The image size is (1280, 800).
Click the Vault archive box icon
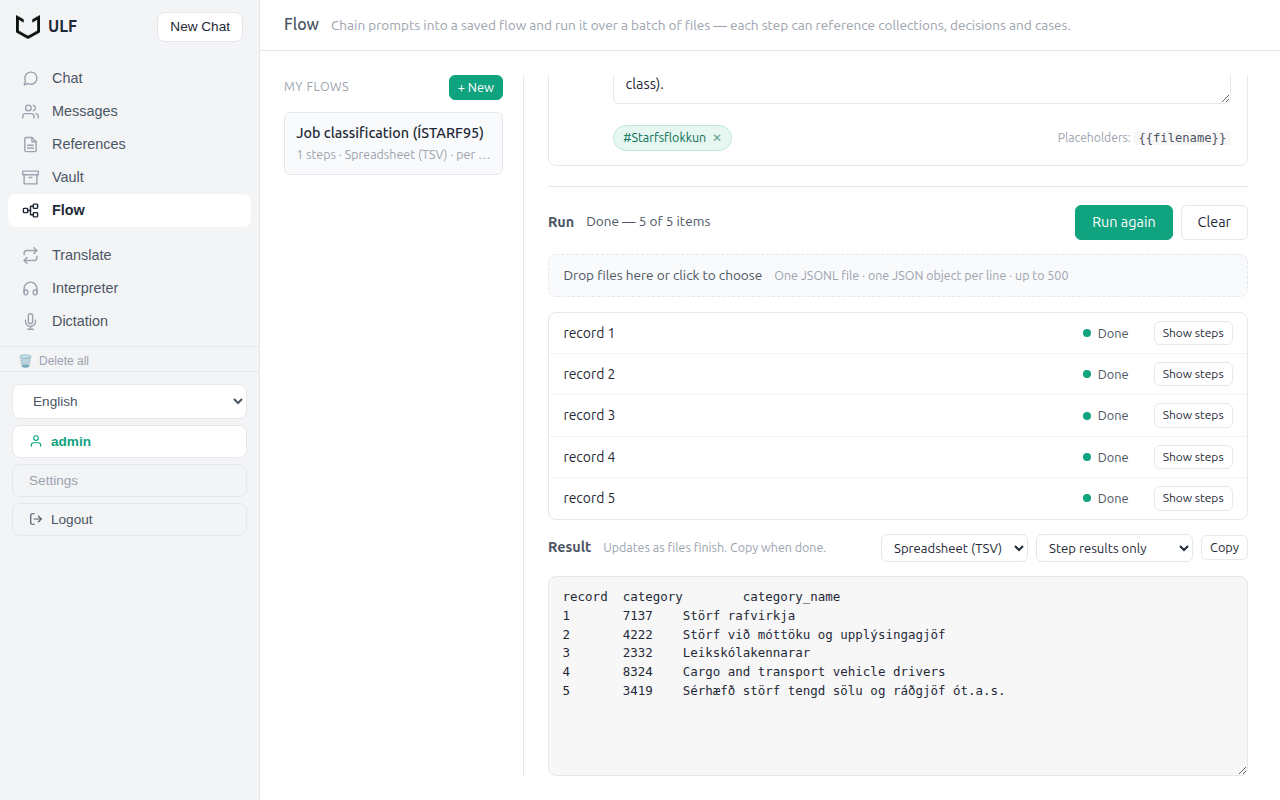(x=31, y=177)
